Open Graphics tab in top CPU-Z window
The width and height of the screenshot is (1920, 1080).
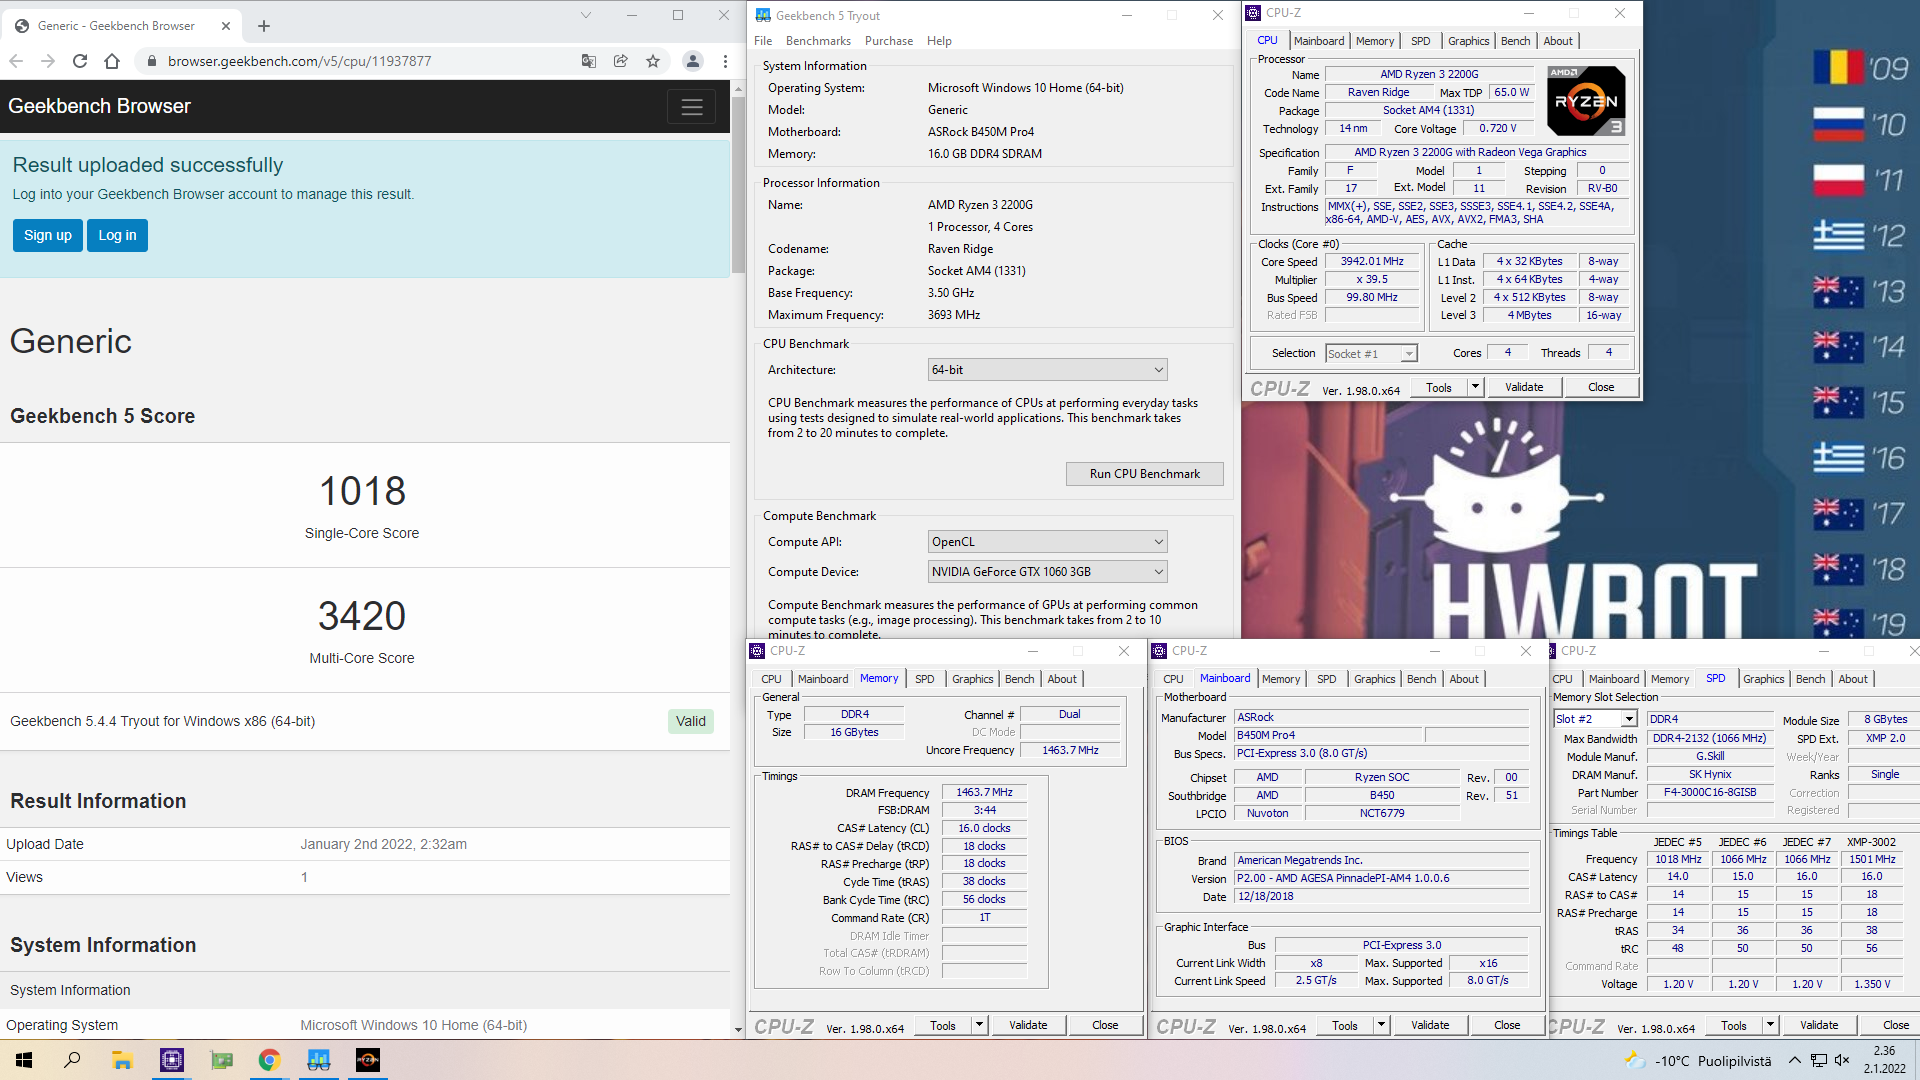(x=1468, y=41)
